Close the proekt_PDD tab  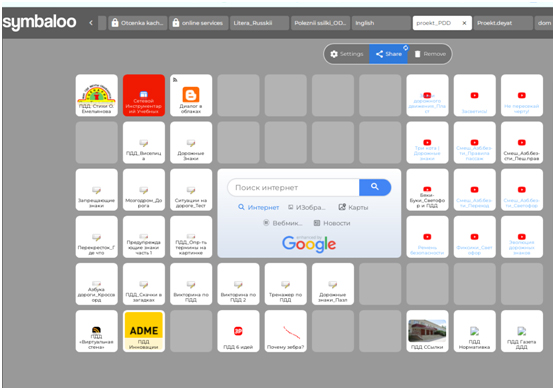click(x=464, y=23)
